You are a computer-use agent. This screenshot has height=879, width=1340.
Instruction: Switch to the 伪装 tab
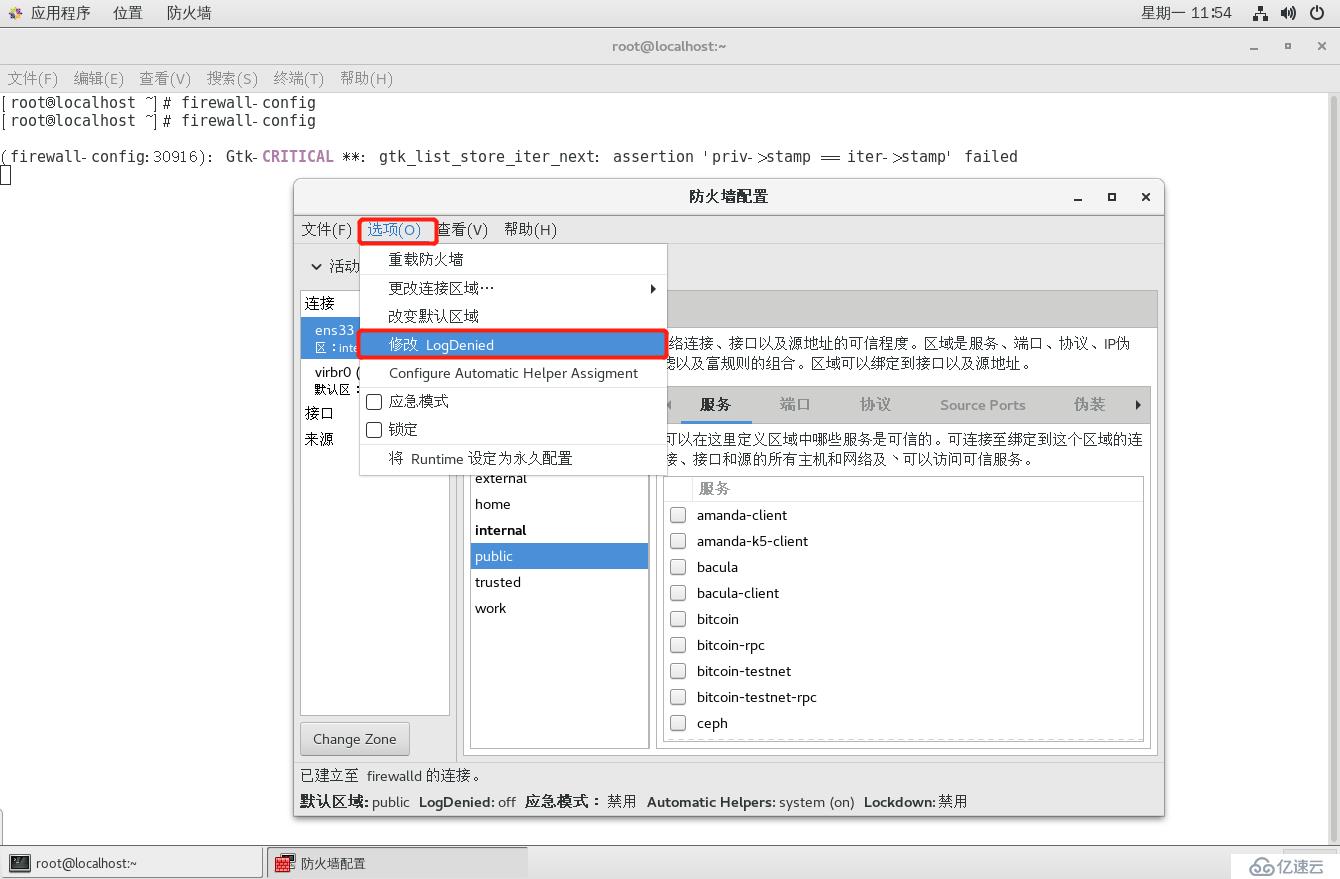coord(1089,404)
